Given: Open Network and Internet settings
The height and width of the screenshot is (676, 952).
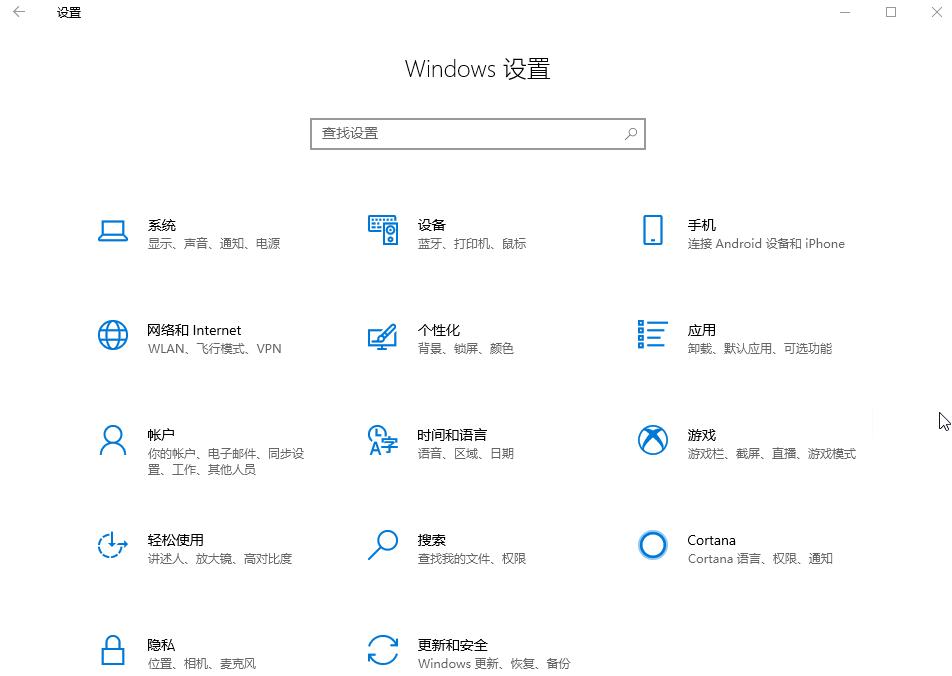Looking at the screenshot, I should click(195, 338).
